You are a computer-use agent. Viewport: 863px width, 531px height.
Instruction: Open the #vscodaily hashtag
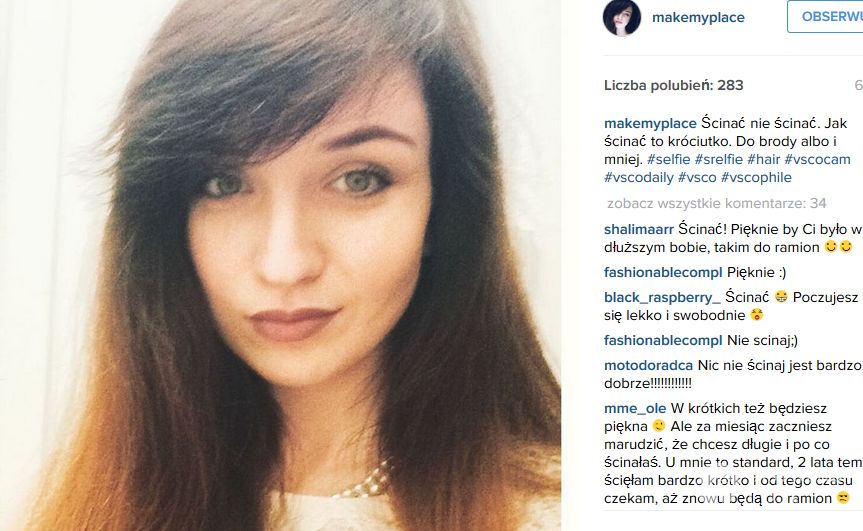tap(638, 178)
